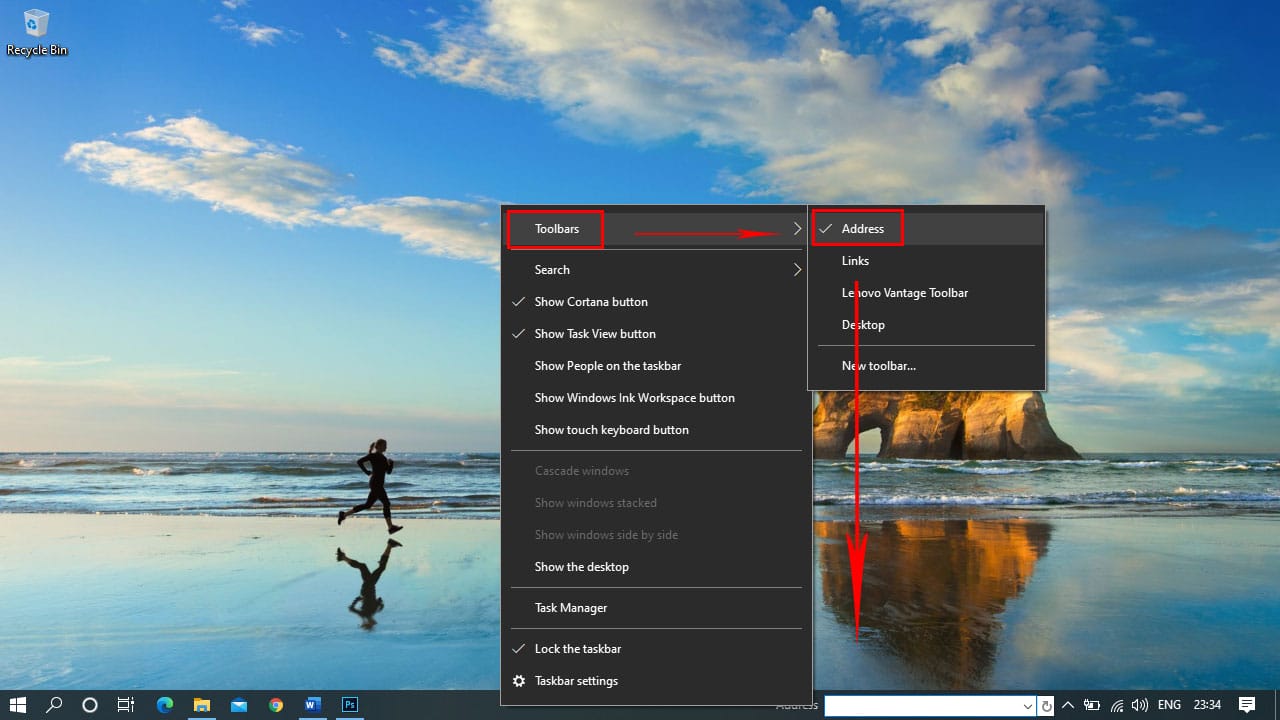1280x720 pixels.
Task: Launch Photoshop from the taskbar
Action: (x=350, y=705)
